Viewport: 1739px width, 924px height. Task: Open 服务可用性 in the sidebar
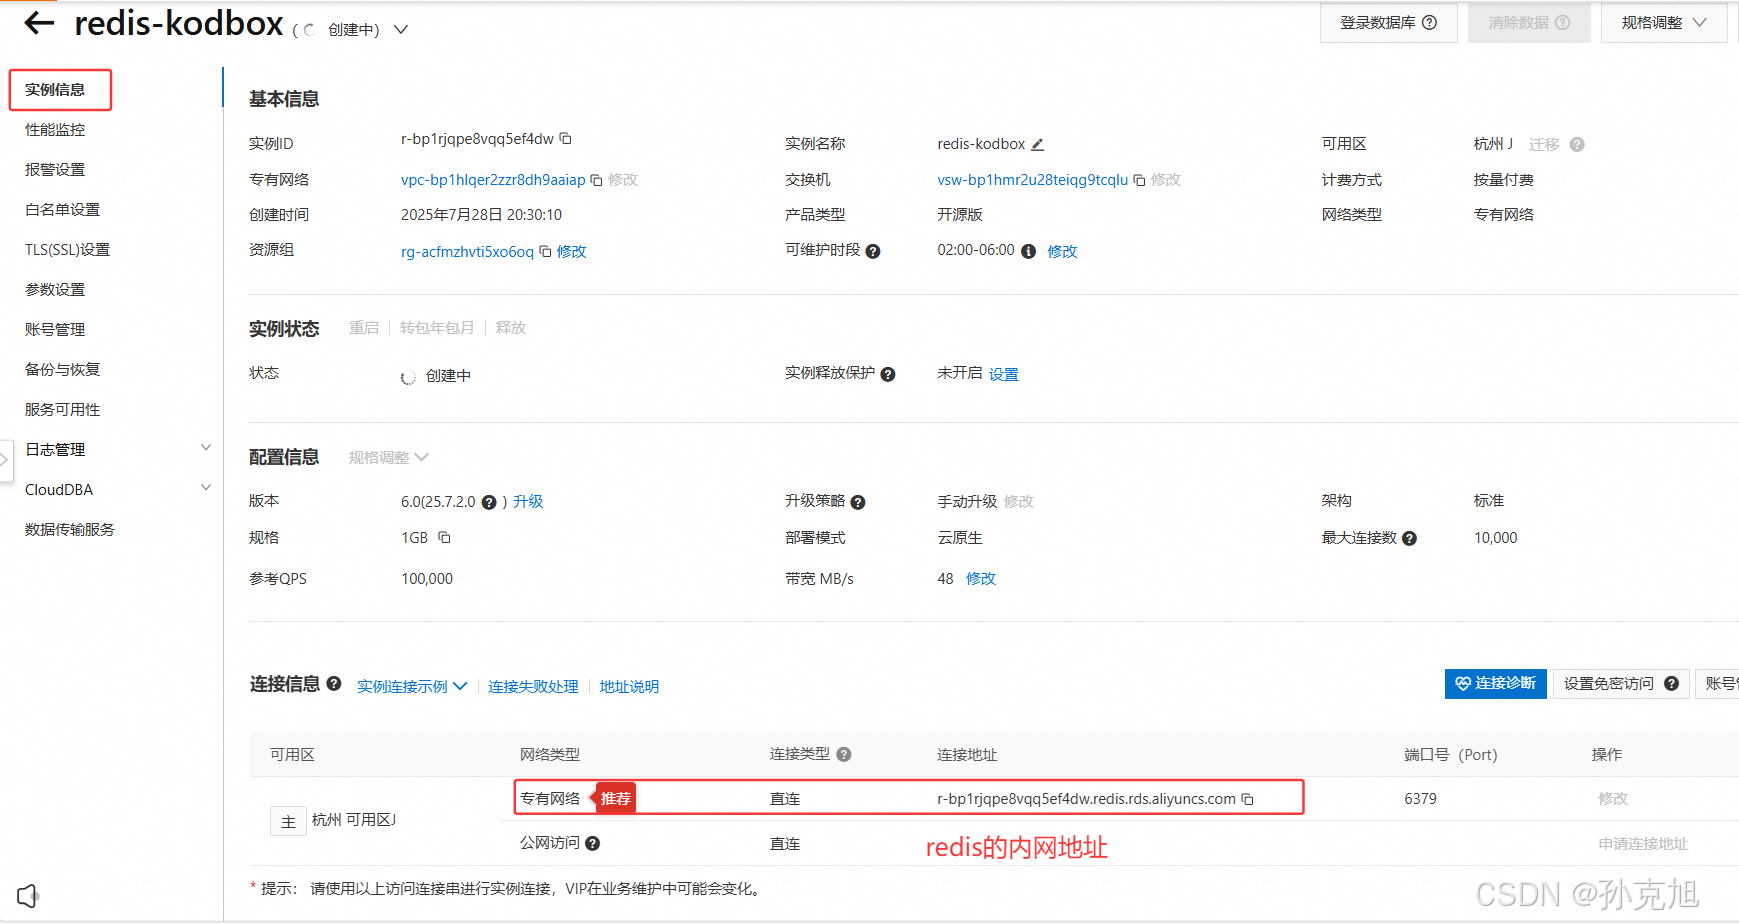coord(62,410)
